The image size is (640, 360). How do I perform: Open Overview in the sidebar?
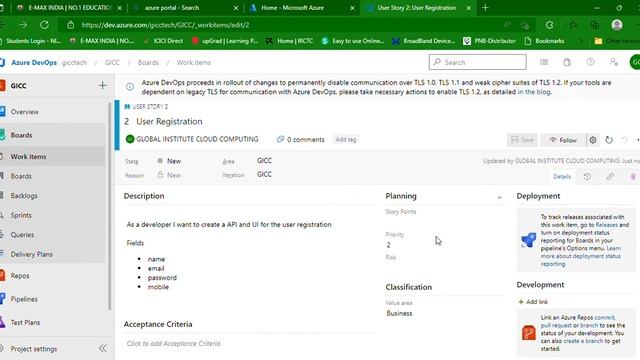click(24, 111)
